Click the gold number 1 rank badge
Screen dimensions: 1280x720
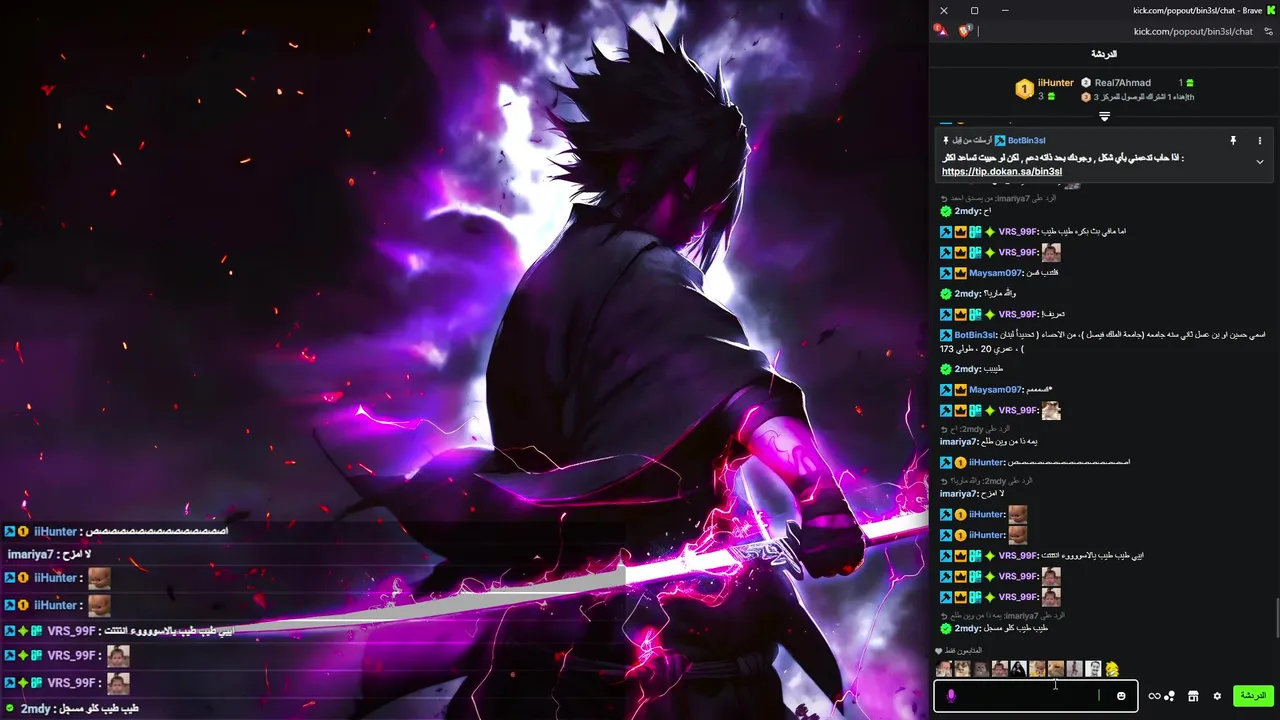pos(1024,90)
